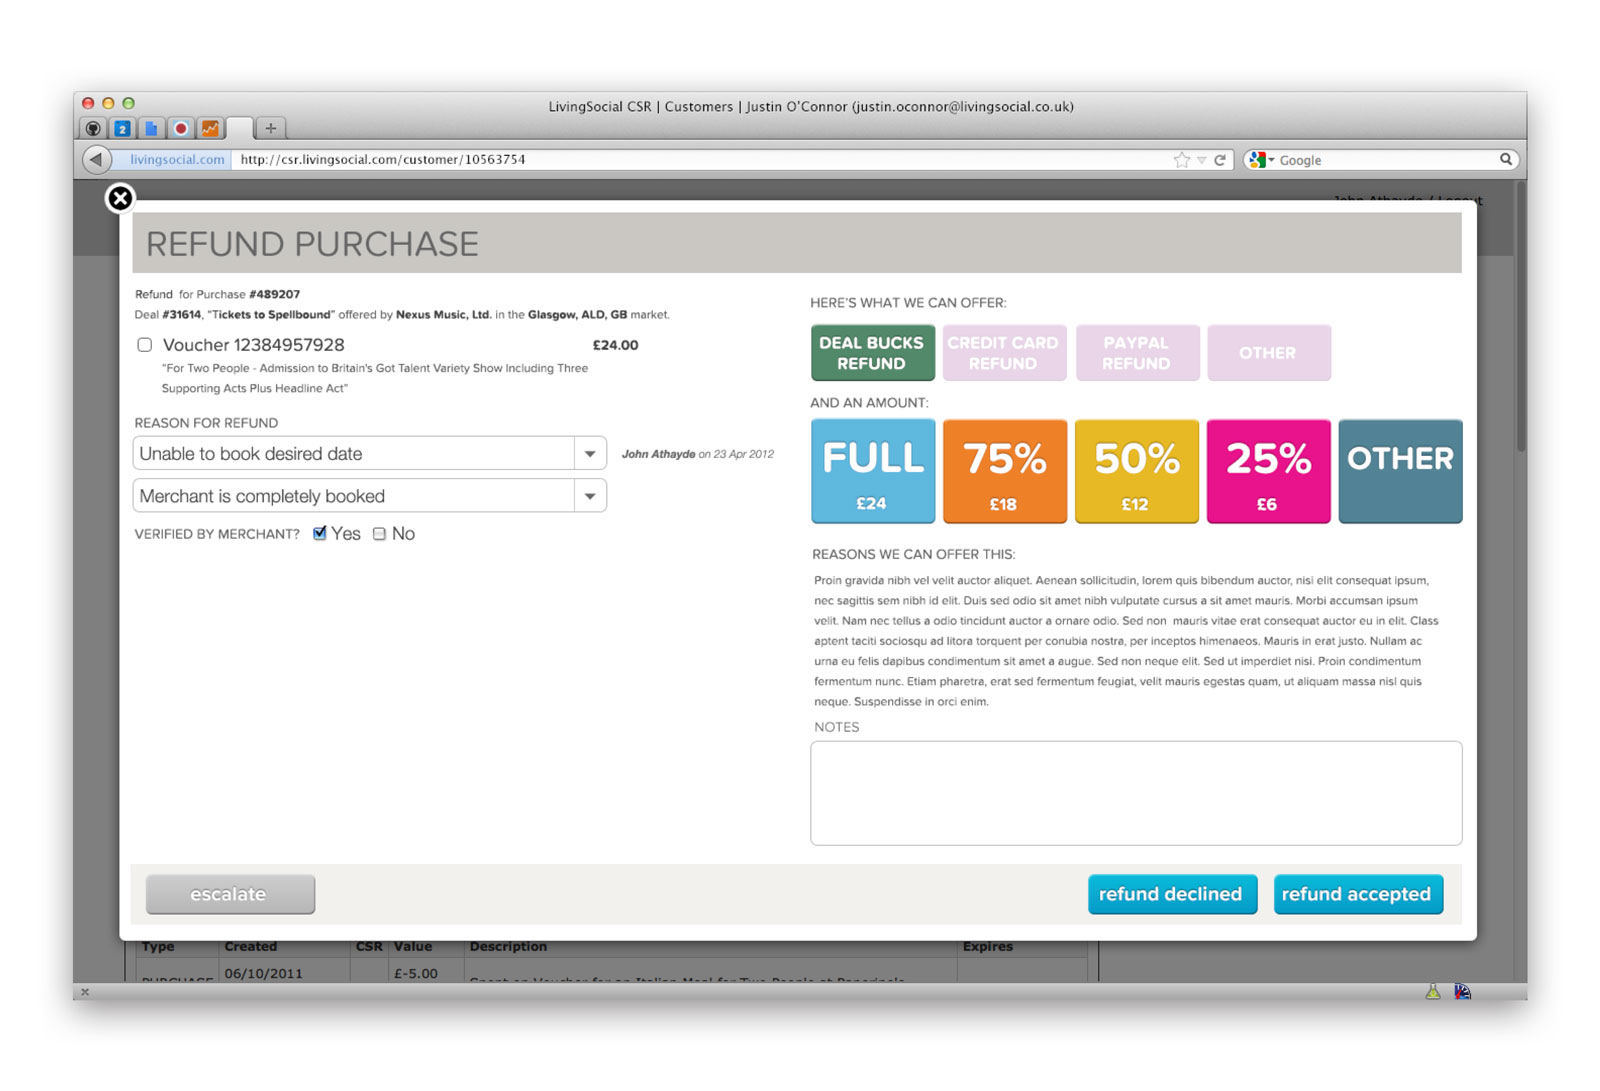Open a new browser tab with the plus
This screenshot has height=1091, width=1600.
(x=269, y=128)
